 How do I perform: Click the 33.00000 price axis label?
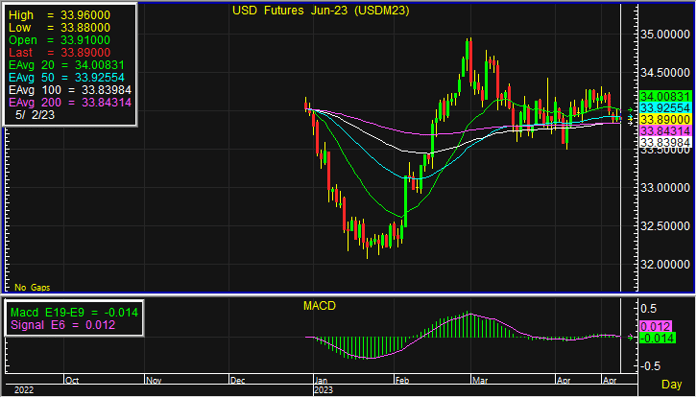click(665, 188)
